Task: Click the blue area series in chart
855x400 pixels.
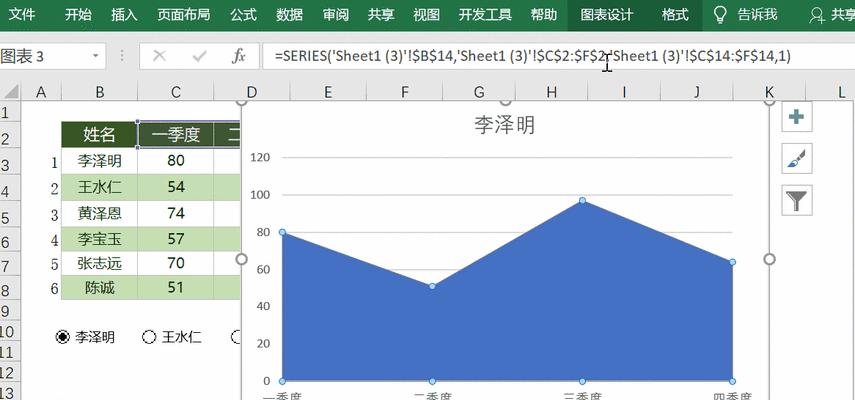Action: [507, 327]
